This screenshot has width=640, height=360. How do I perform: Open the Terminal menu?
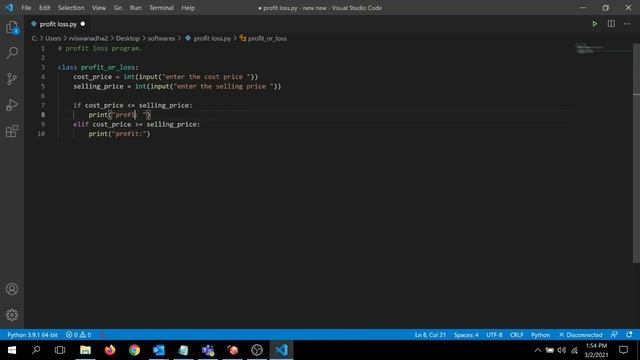[161, 8]
